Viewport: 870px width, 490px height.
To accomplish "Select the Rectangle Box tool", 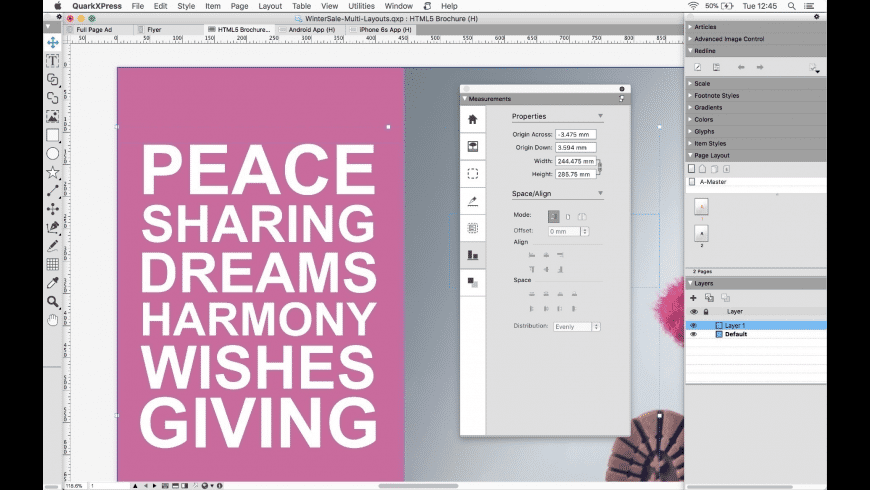I will (x=53, y=135).
